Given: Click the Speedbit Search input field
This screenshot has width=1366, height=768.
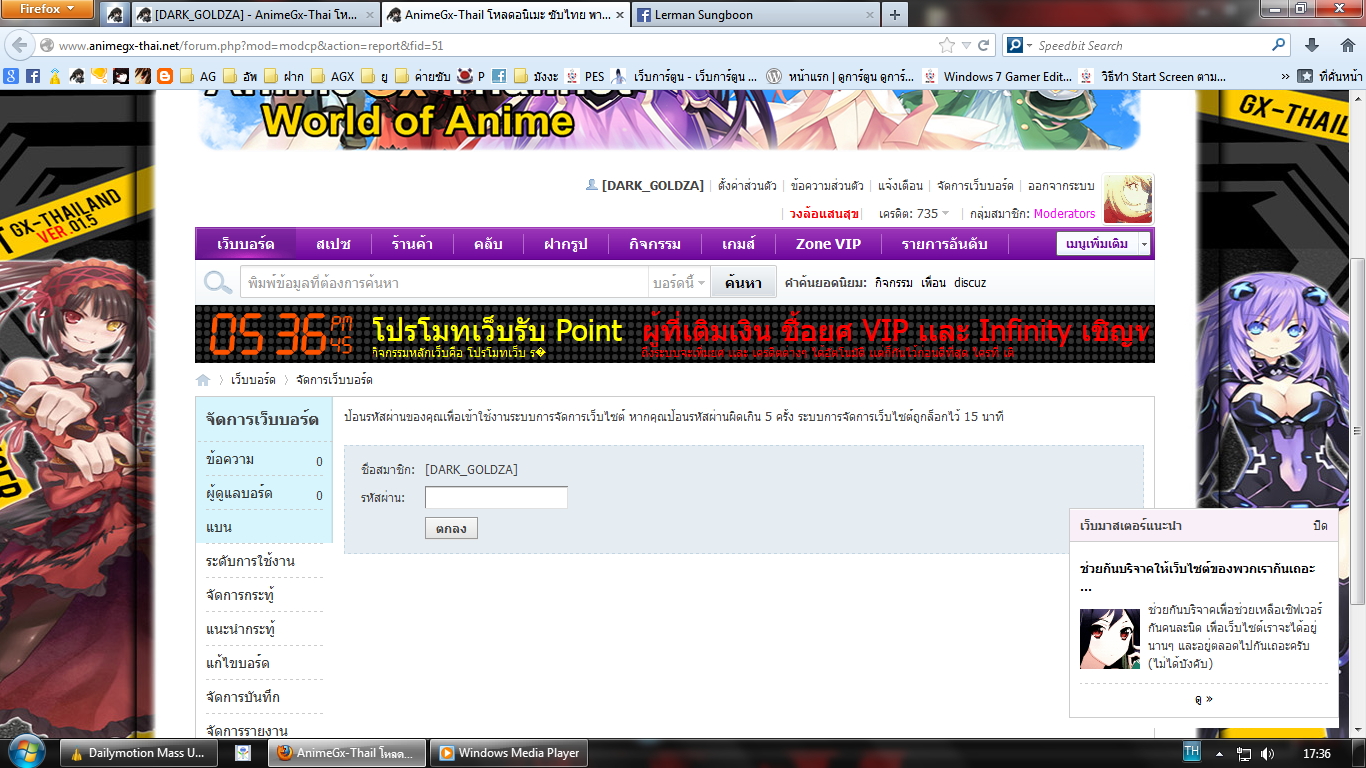Looking at the screenshot, I should (x=1151, y=45).
